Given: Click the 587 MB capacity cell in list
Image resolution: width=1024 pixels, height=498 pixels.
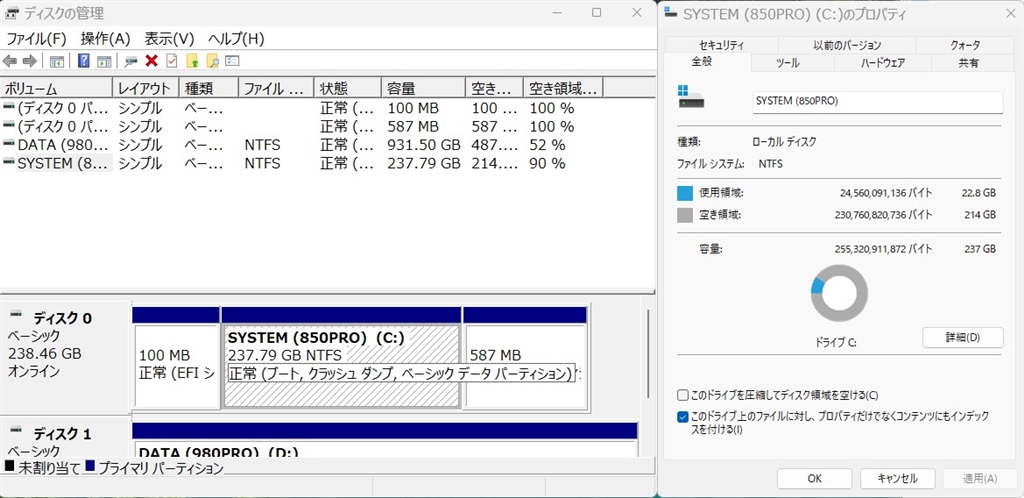Looking at the screenshot, I should [x=413, y=127].
